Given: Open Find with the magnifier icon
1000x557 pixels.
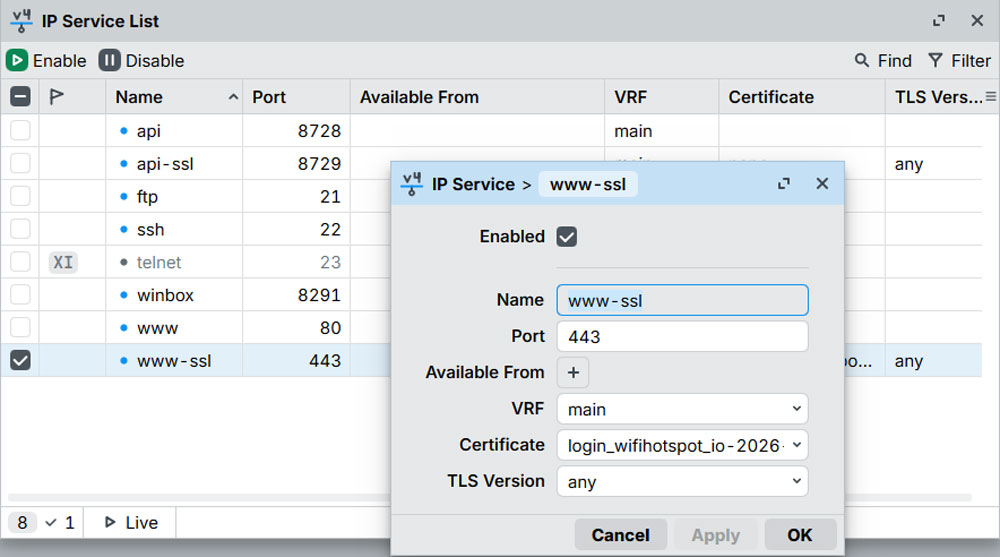Looking at the screenshot, I should click(862, 61).
